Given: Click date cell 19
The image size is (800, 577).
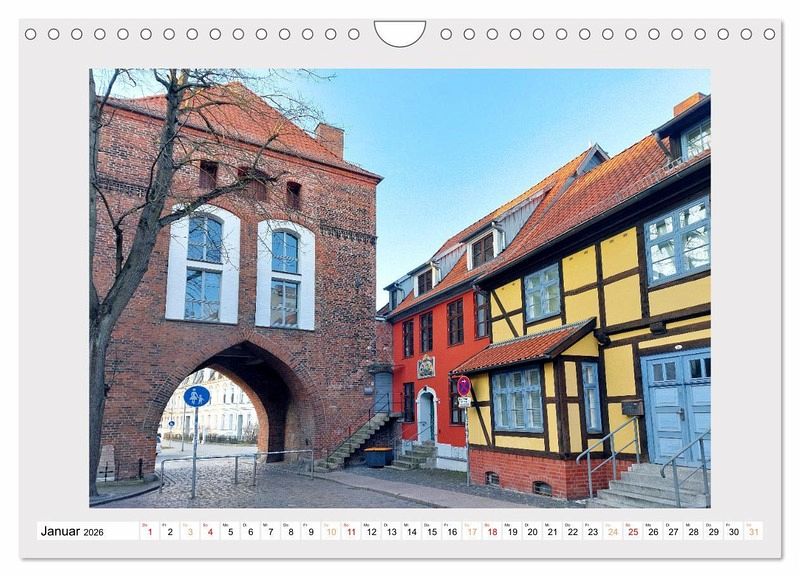Looking at the screenshot, I should [x=512, y=531].
